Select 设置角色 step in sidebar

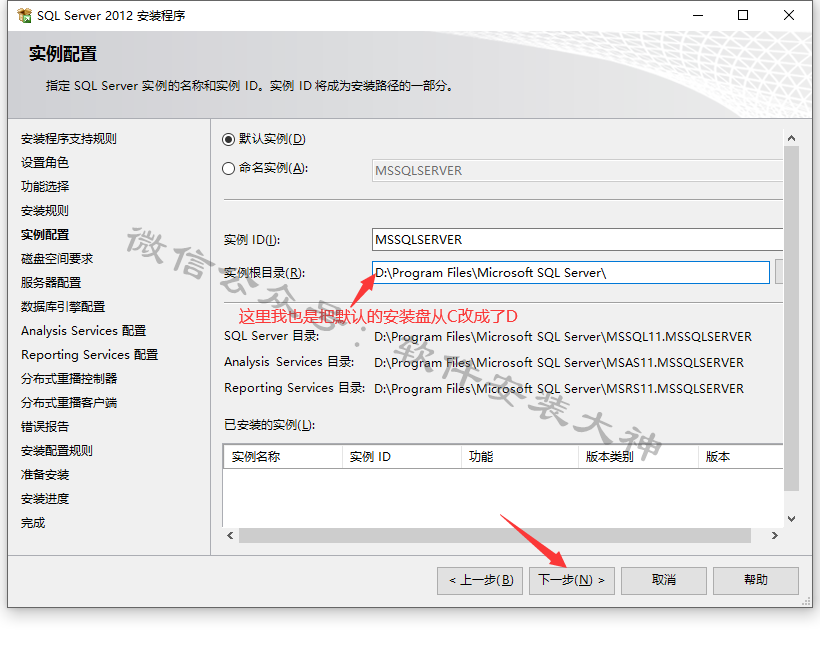[x=45, y=163]
